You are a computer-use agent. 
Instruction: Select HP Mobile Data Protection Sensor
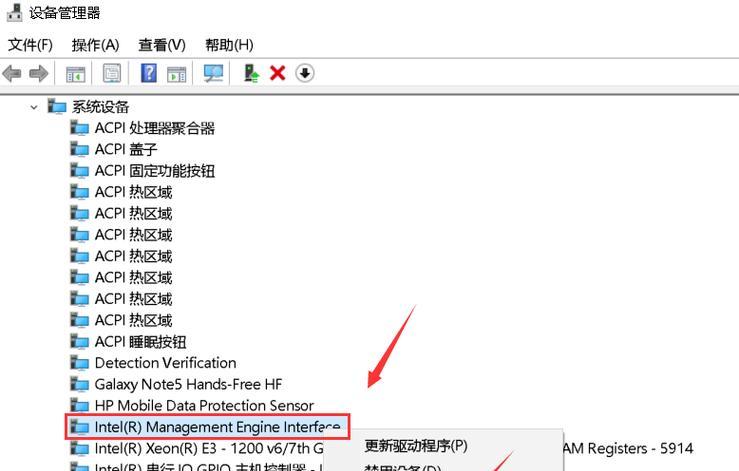pos(204,405)
